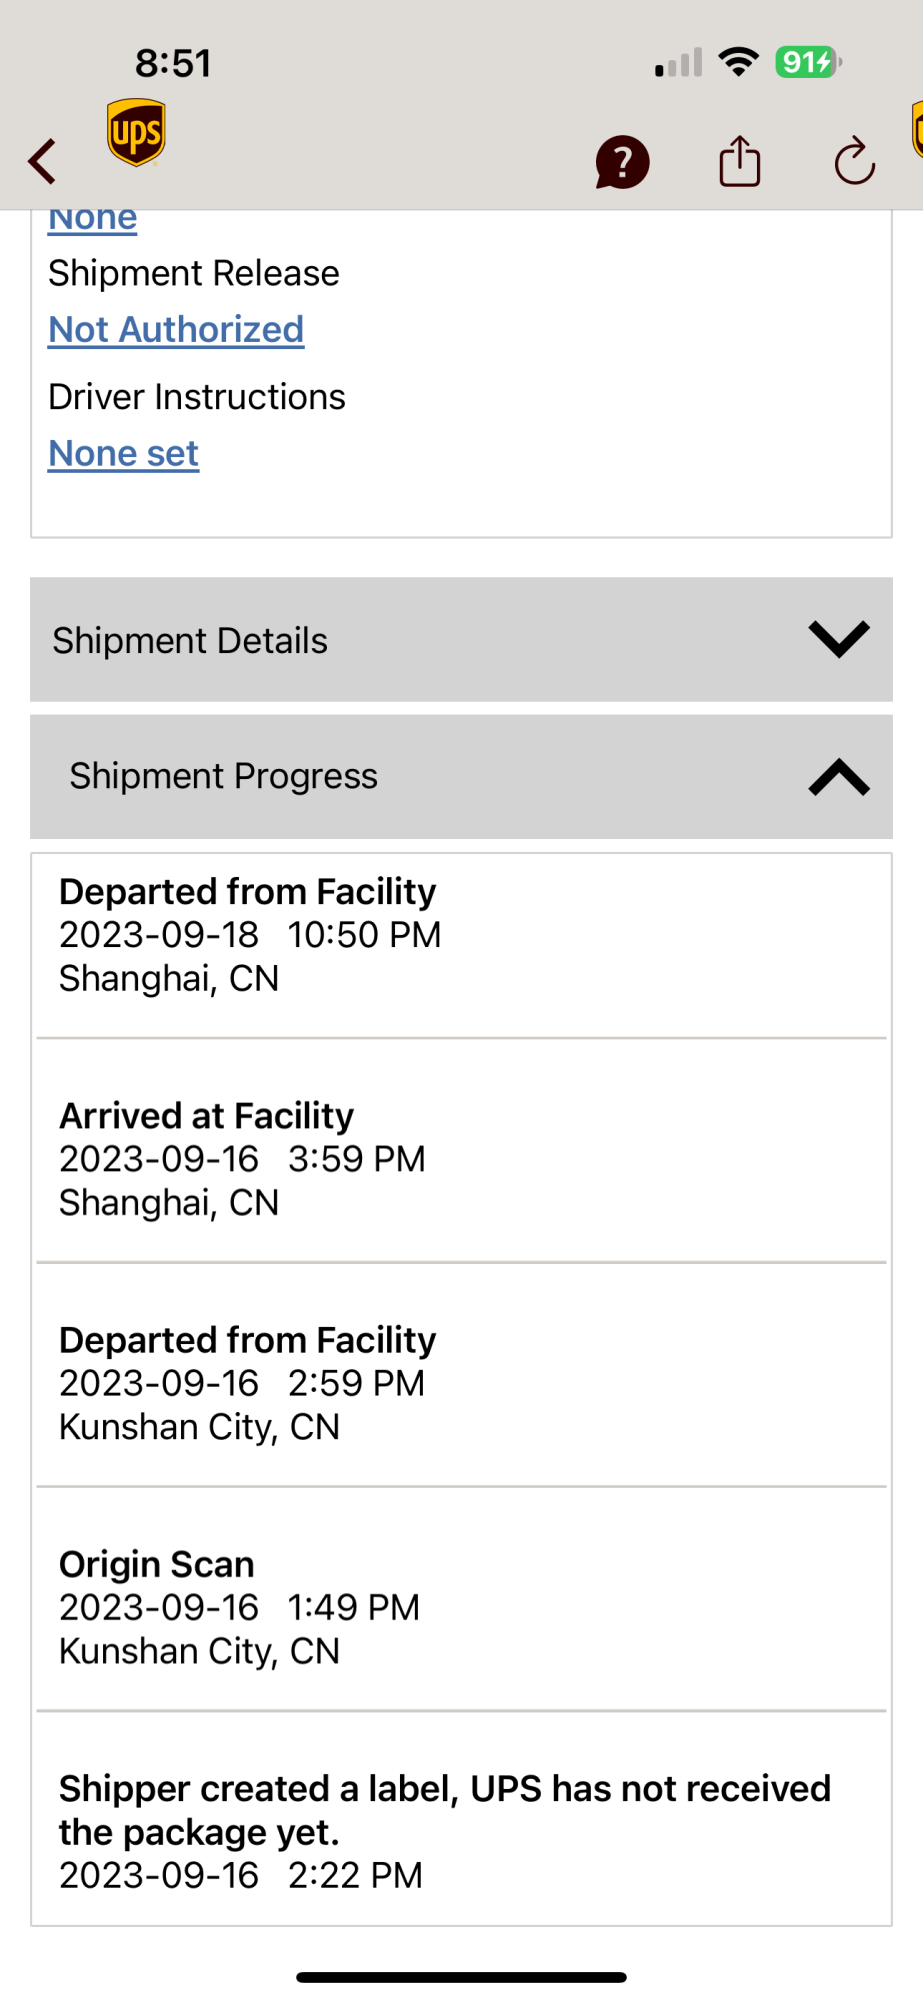Tap the Wi-Fi status icon

coord(739,62)
